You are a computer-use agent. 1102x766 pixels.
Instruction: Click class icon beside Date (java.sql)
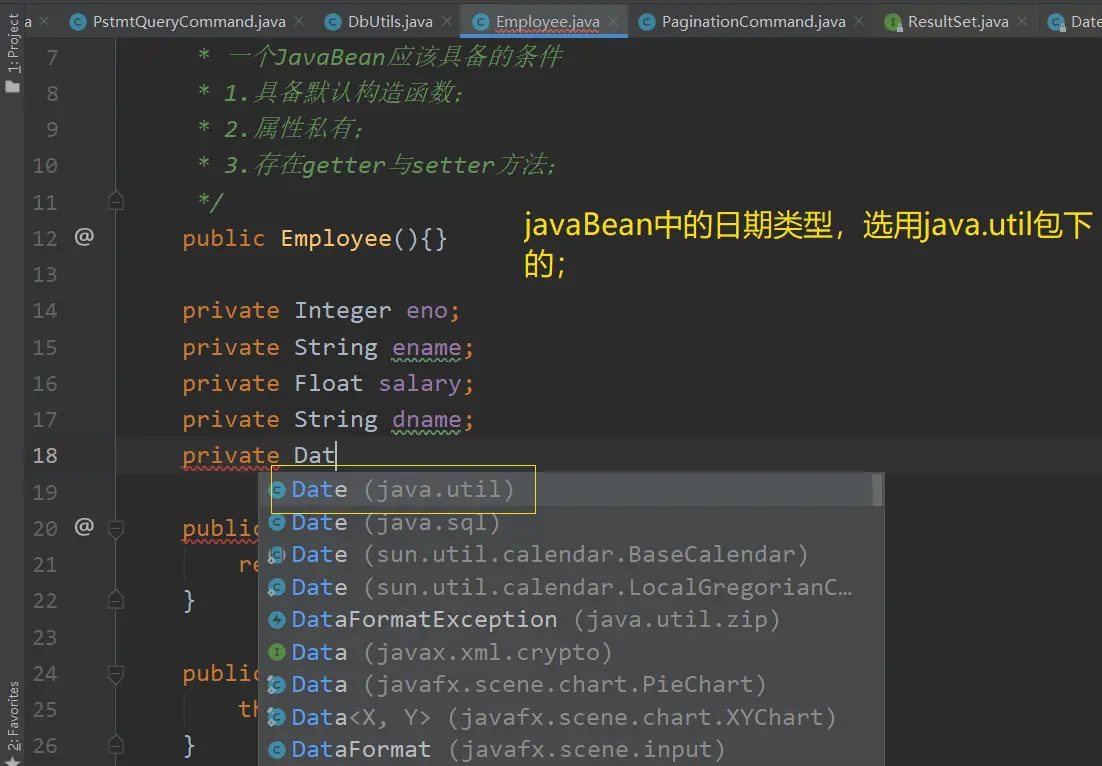277,522
